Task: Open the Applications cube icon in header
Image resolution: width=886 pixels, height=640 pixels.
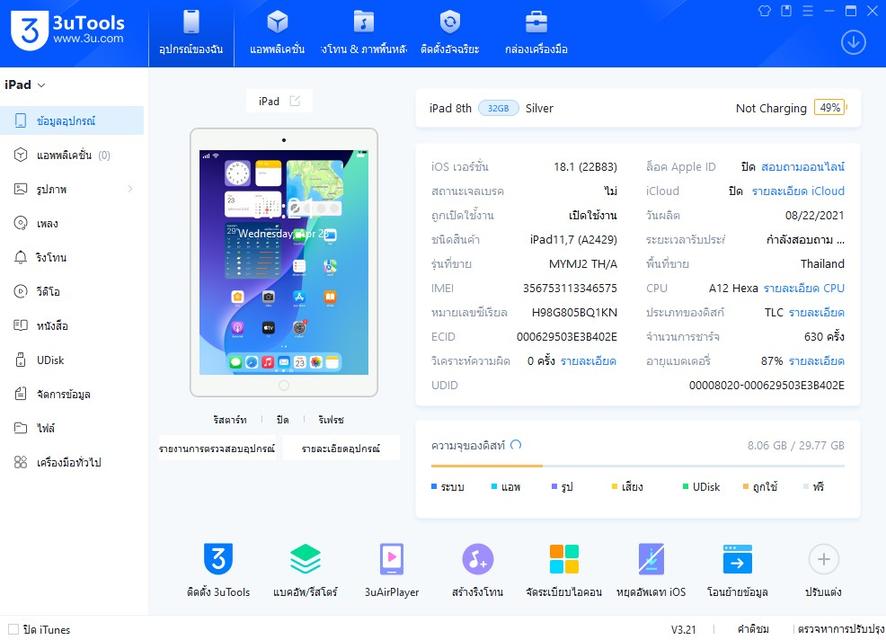Action: [x=277, y=22]
